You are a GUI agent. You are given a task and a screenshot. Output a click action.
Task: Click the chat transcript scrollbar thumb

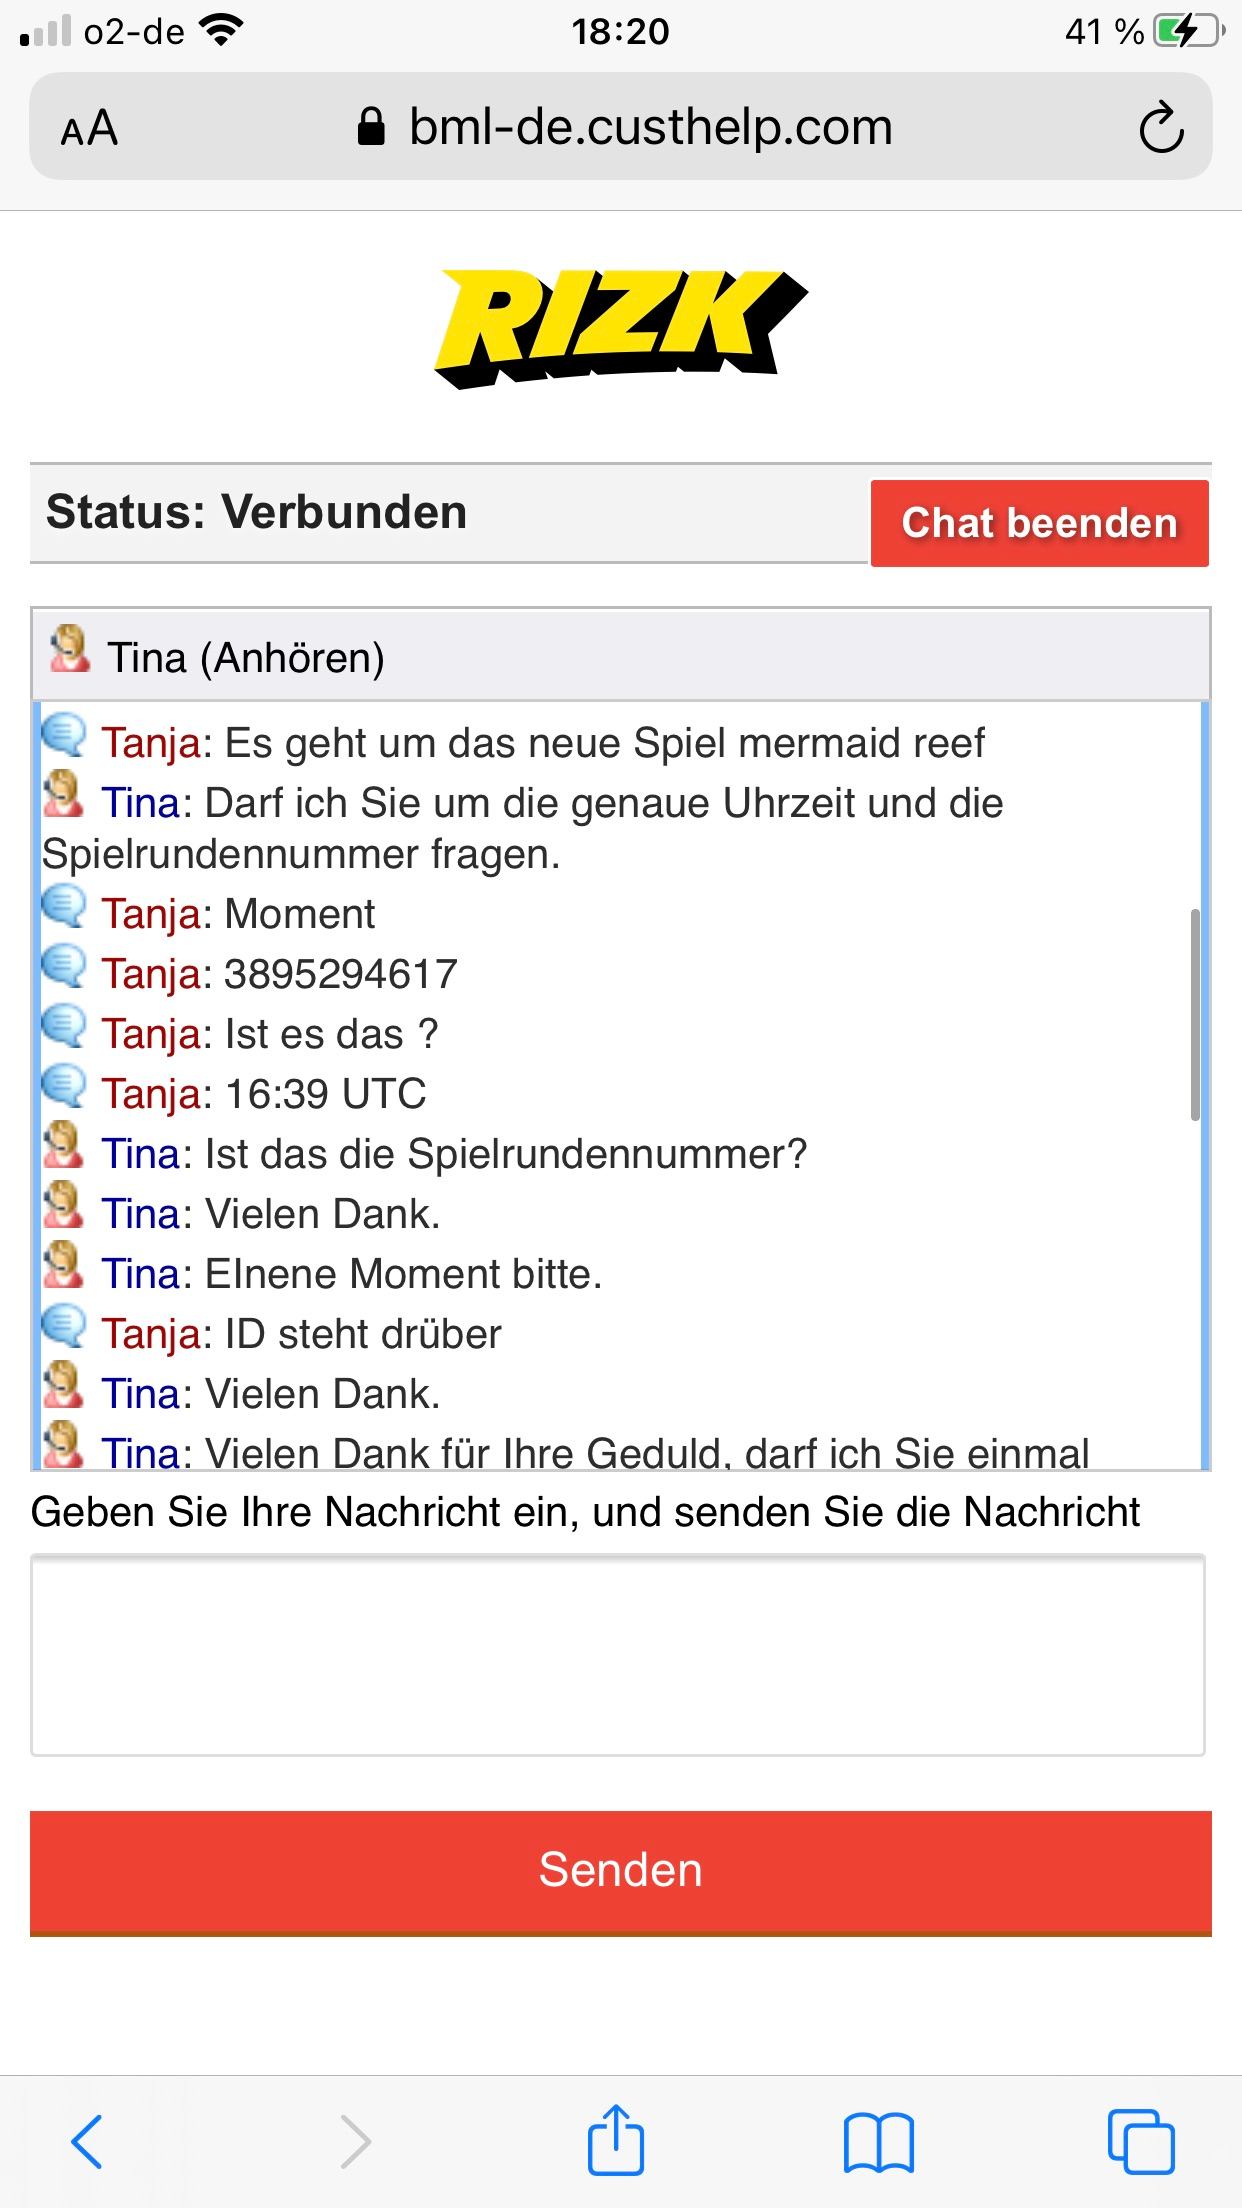pyautogui.click(x=1194, y=1015)
